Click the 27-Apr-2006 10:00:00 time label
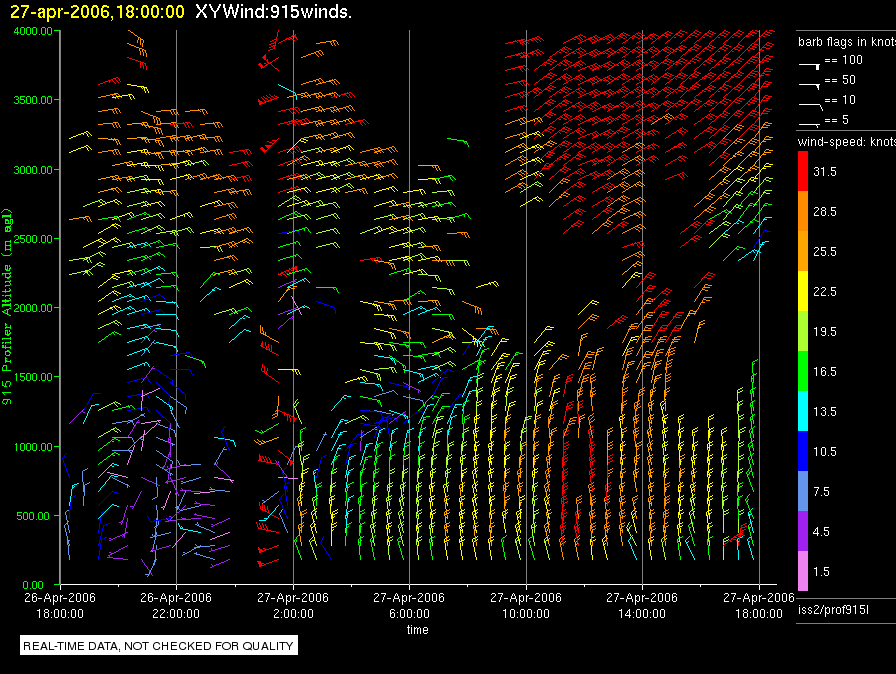 click(526, 605)
